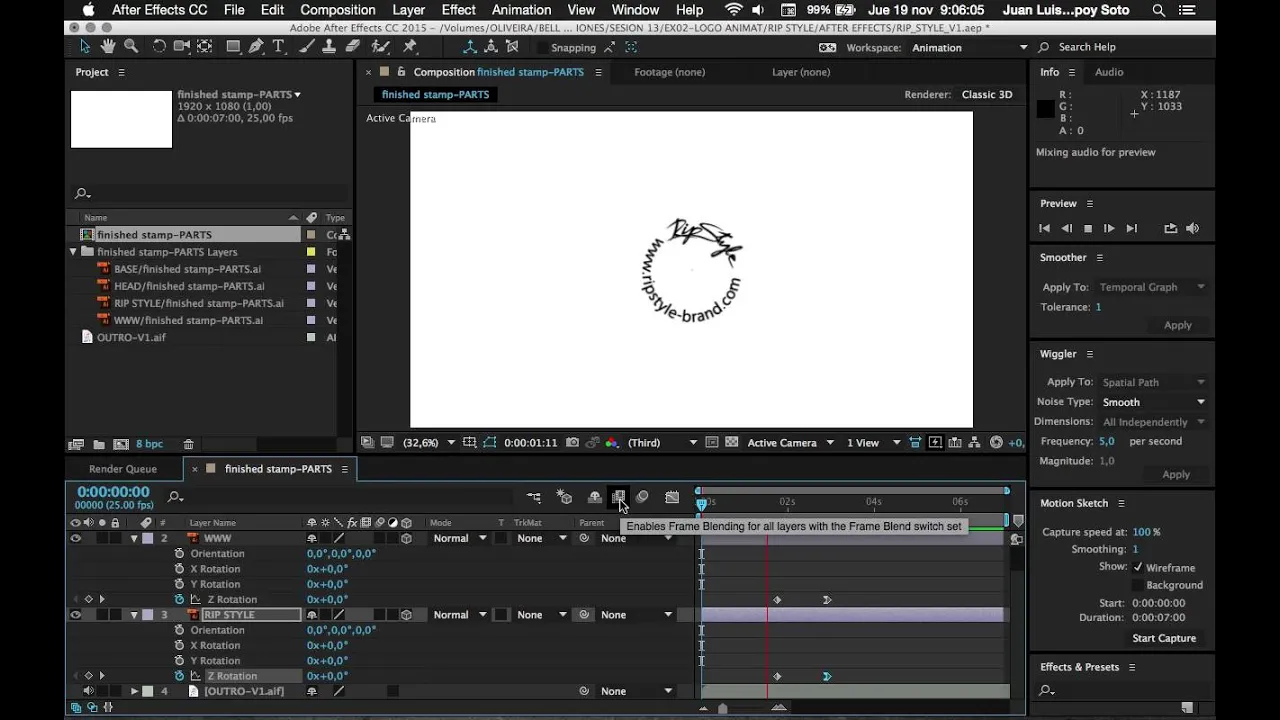1280x720 pixels.
Task: Toggle the 3D layer switch for RIP STYLE
Action: [x=406, y=615]
